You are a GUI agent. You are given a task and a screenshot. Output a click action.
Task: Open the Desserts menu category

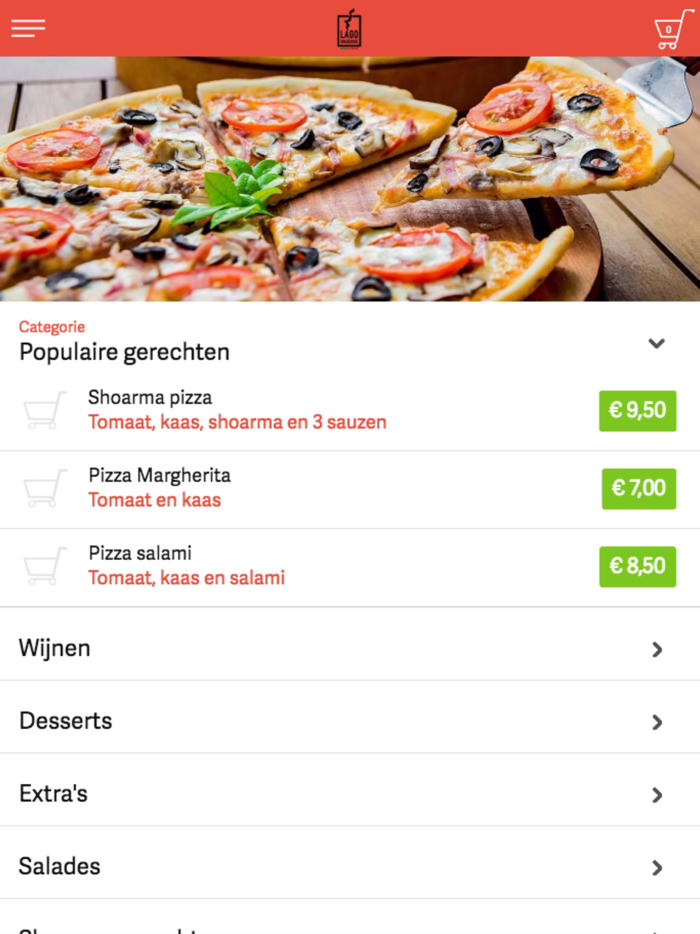(66, 721)
